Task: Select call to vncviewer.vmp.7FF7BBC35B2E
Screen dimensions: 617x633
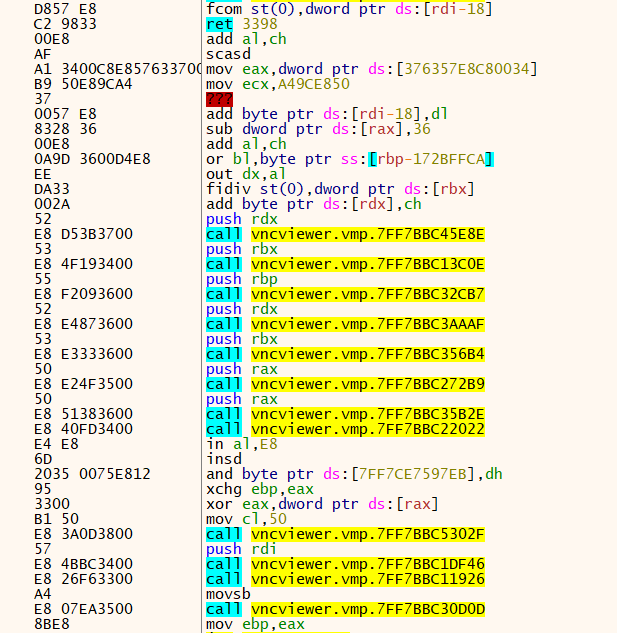Action: pyautogui.click(x=345, y=414)
